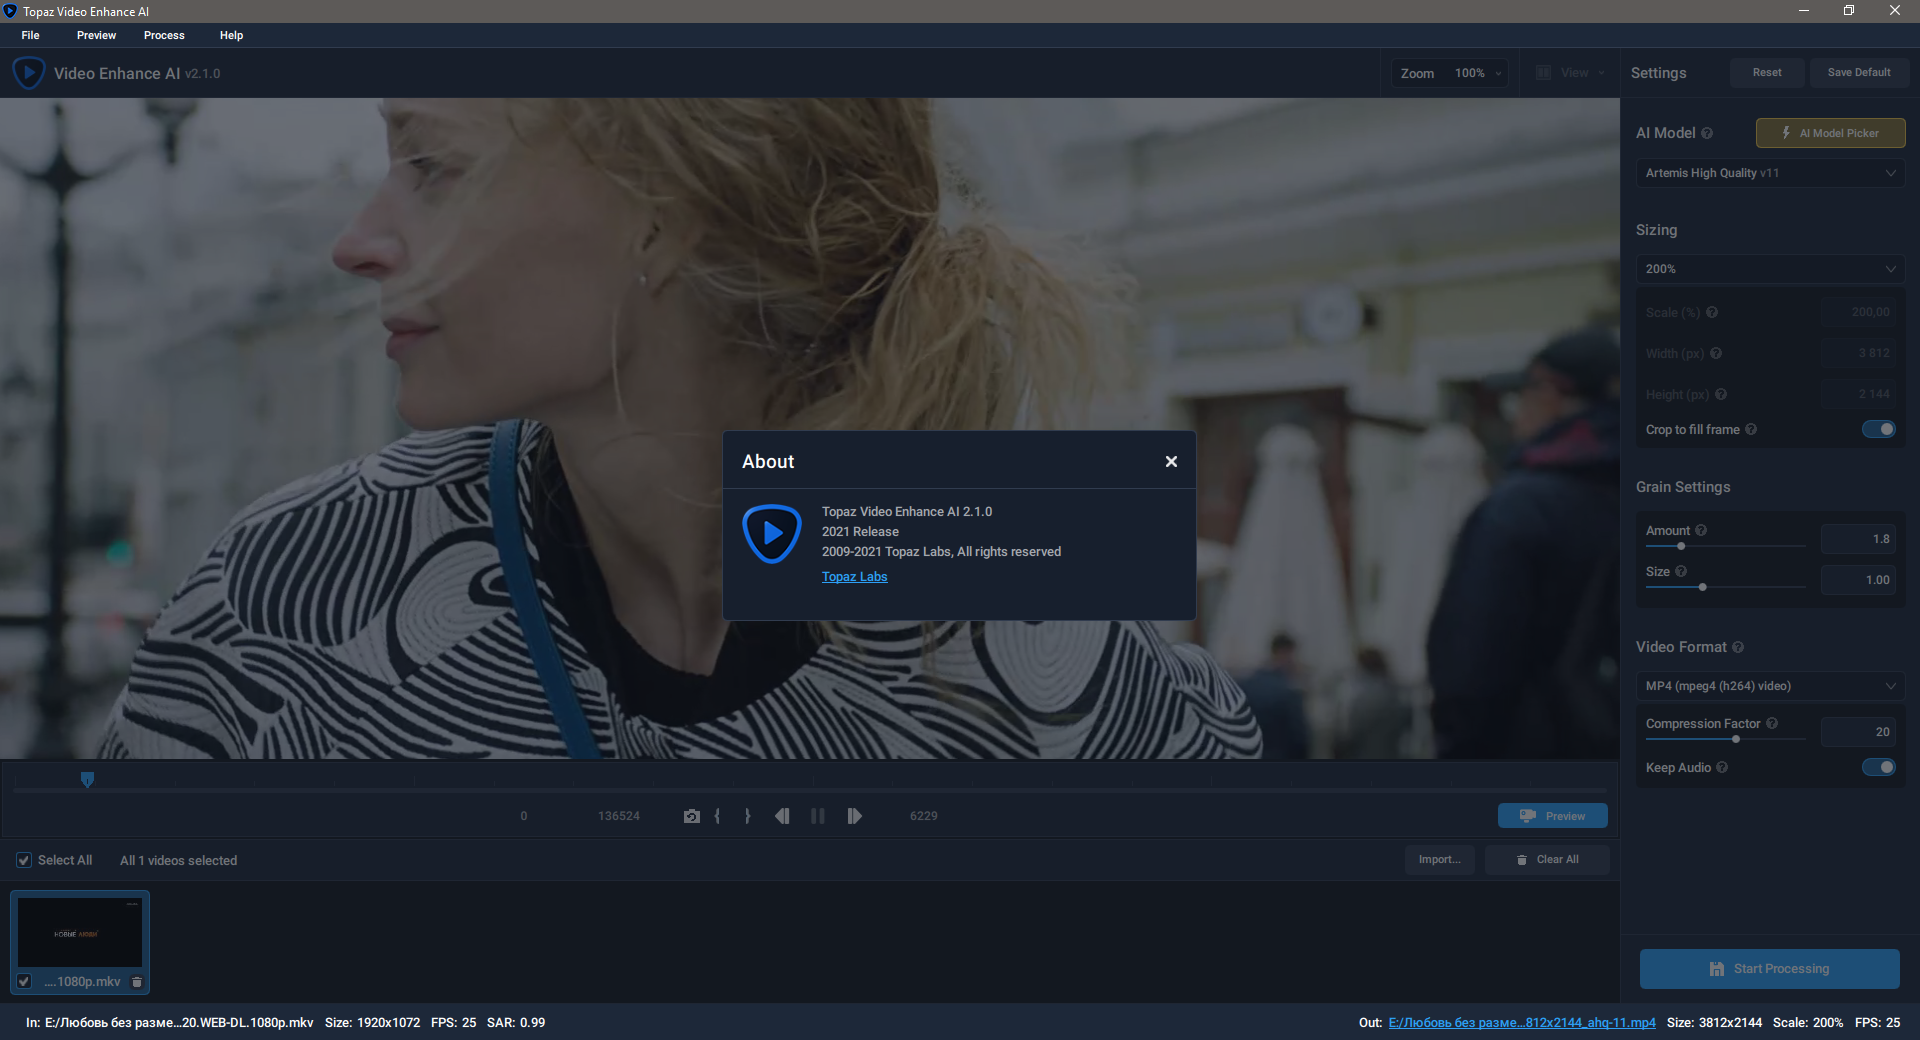The image size is (1920, 1040).
Task: Click the current frame number 6229
Action: [x=923, y=816]
